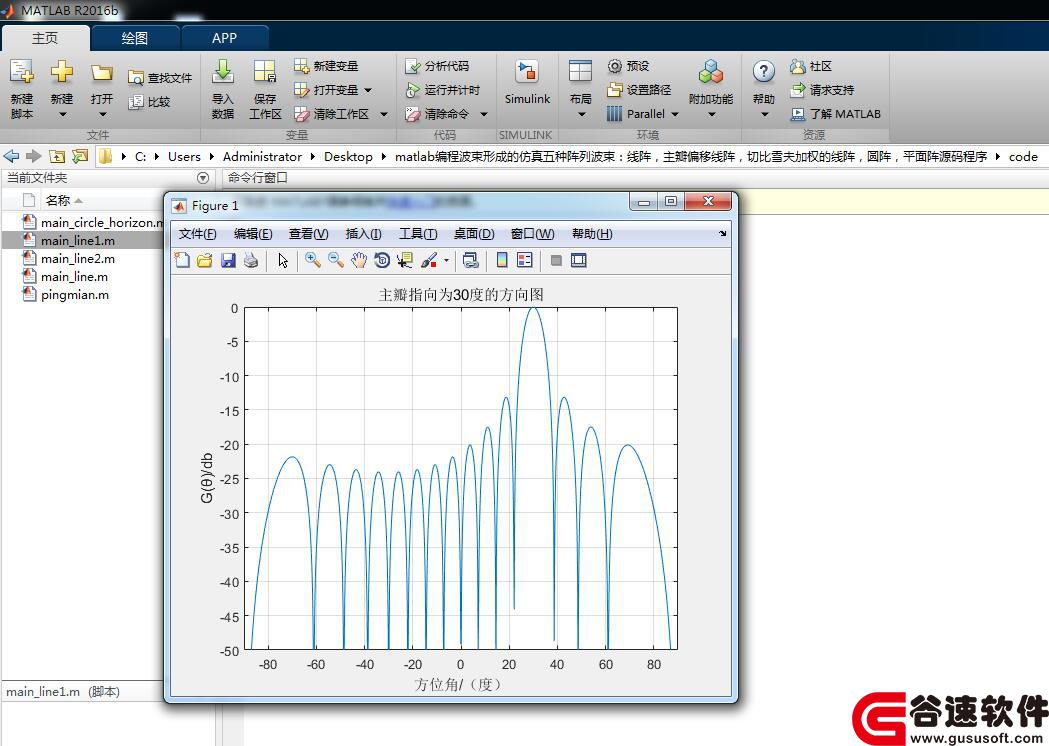Open the brush color dropdown arrow in Figure 1
Viewport: 1049px width, 746px height.
446,260
